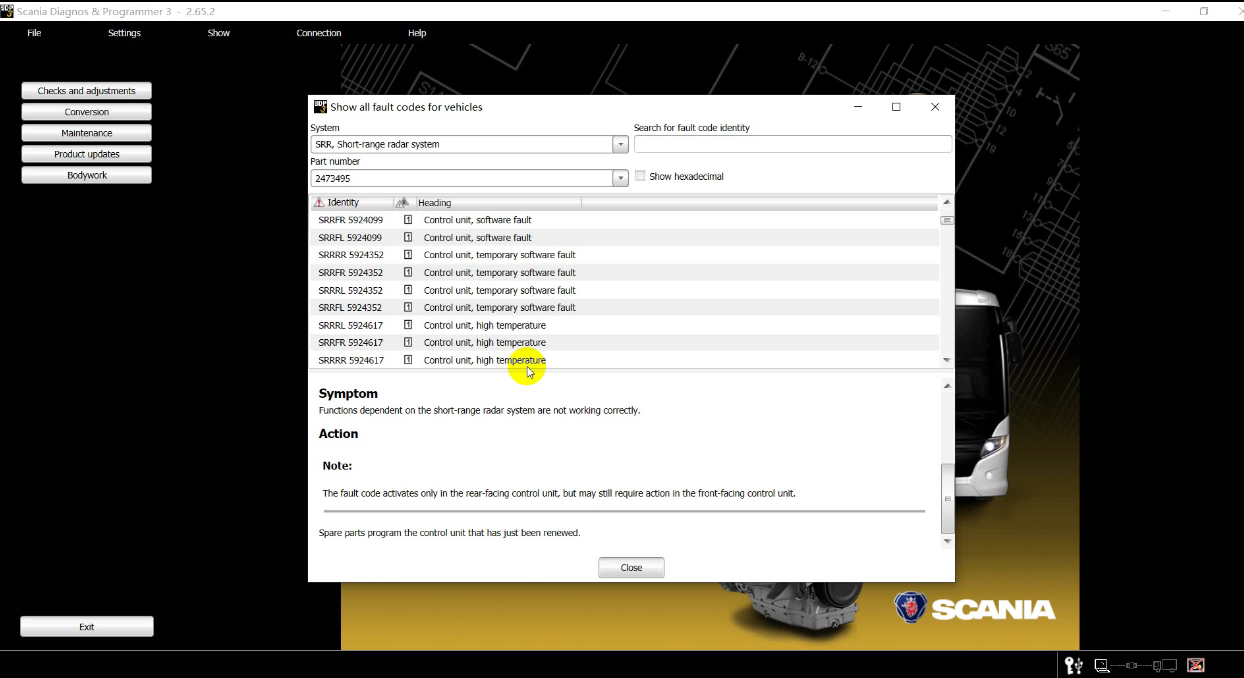Sort by the fault priority icon column
Screen dimensions: 1244x678
click(403, 202)
